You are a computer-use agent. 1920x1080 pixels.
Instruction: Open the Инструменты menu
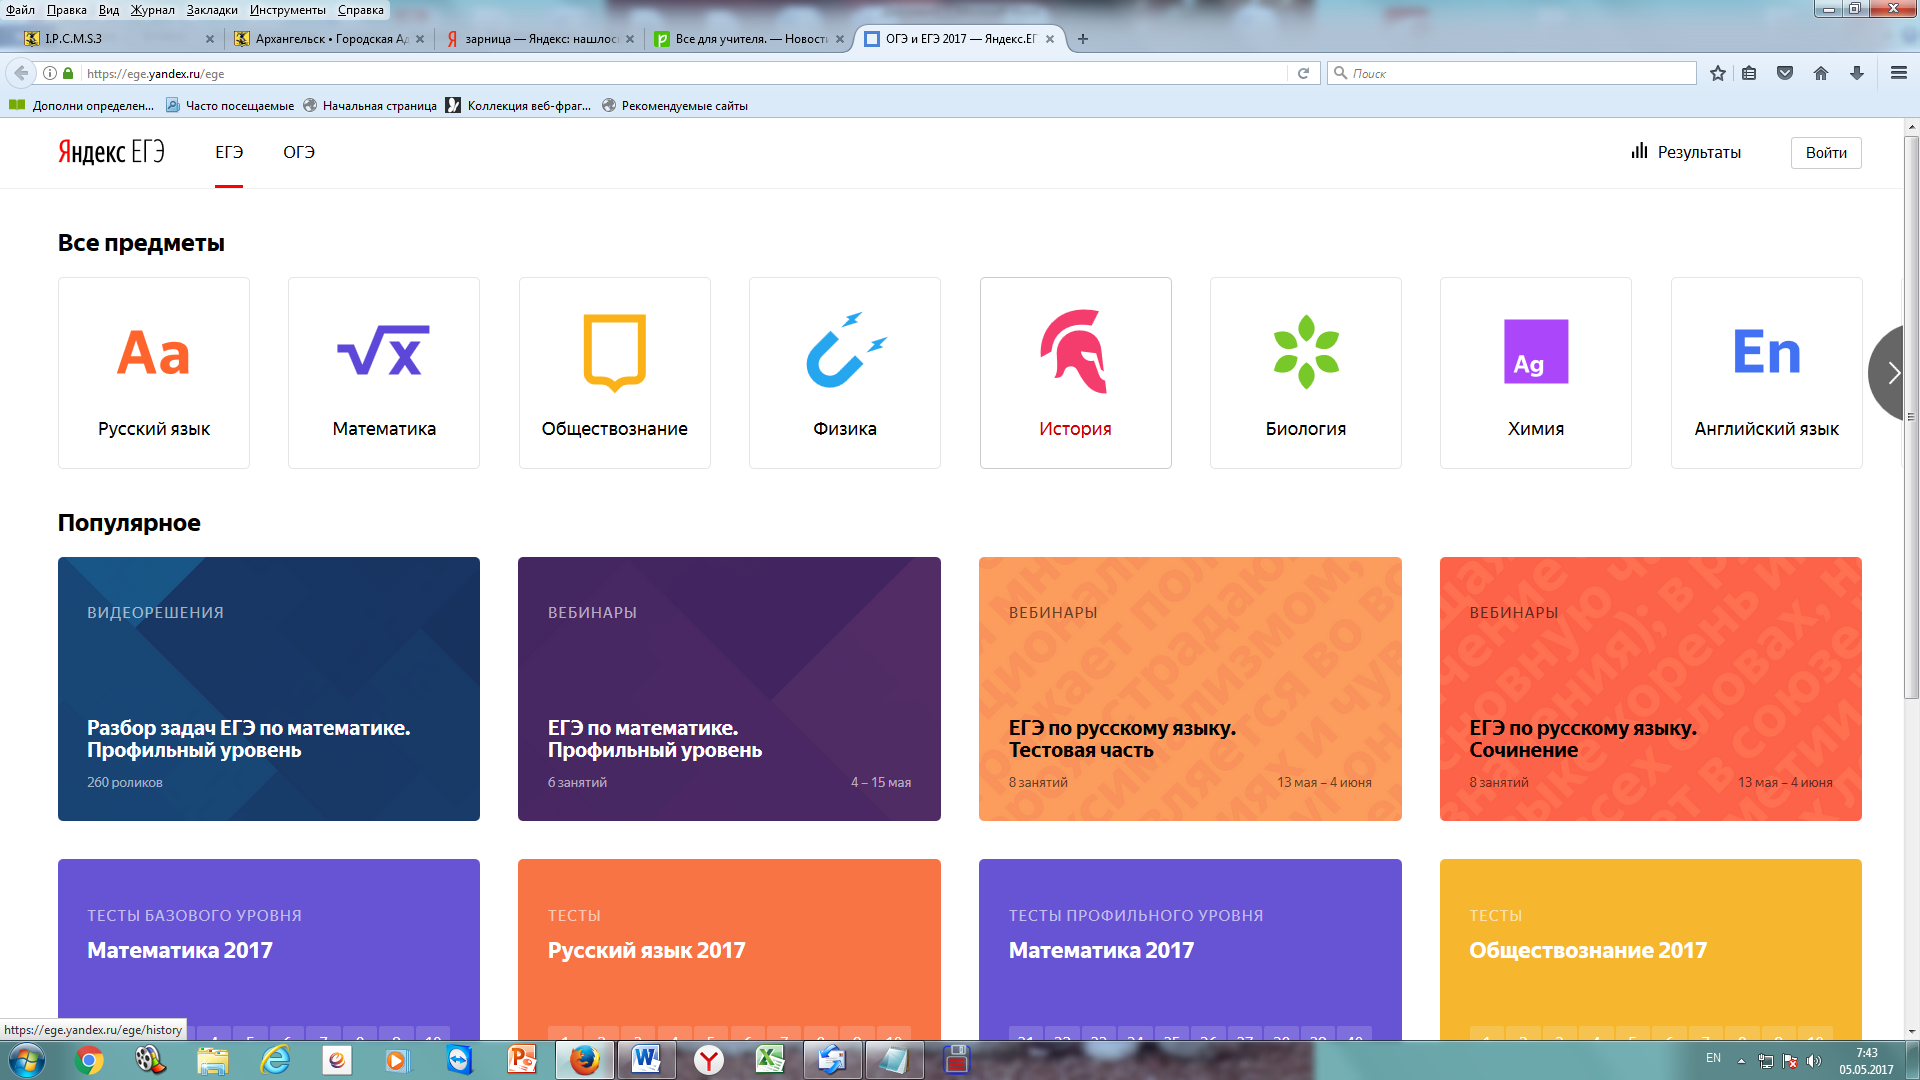click(x=288, y=10)
